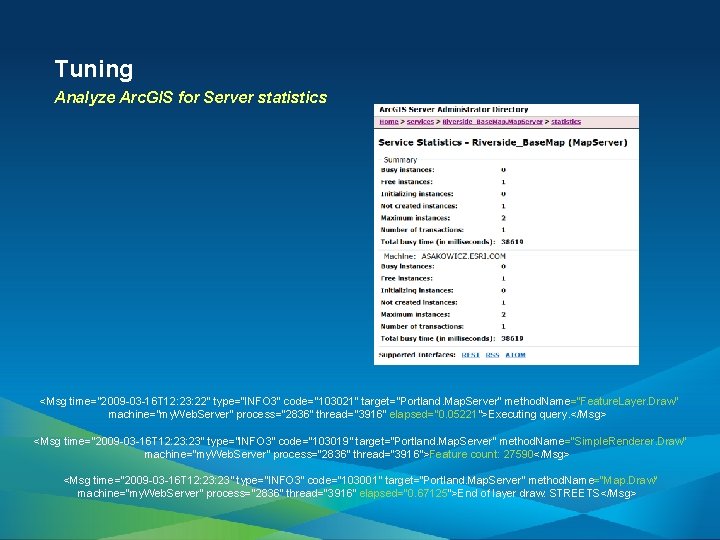Open the Home breadcrumb link
Viewport: 720px width, 540px height.
pyautogui.click(x=388, y=122)
